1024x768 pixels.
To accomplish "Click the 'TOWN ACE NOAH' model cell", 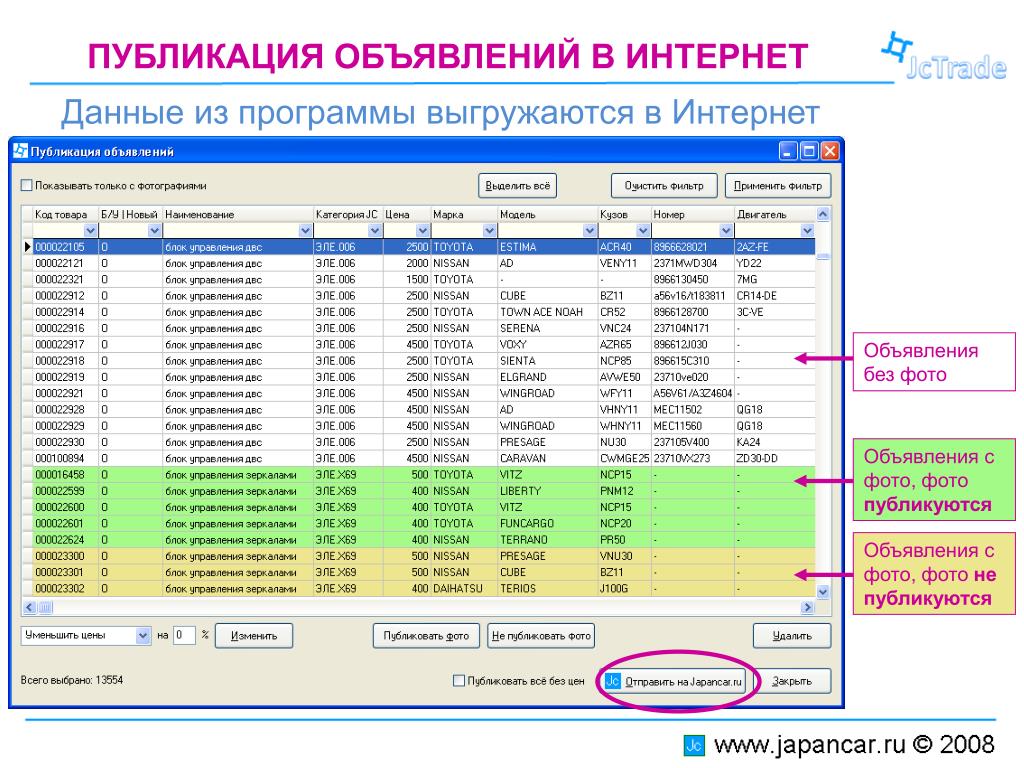I will coord(547,312).
